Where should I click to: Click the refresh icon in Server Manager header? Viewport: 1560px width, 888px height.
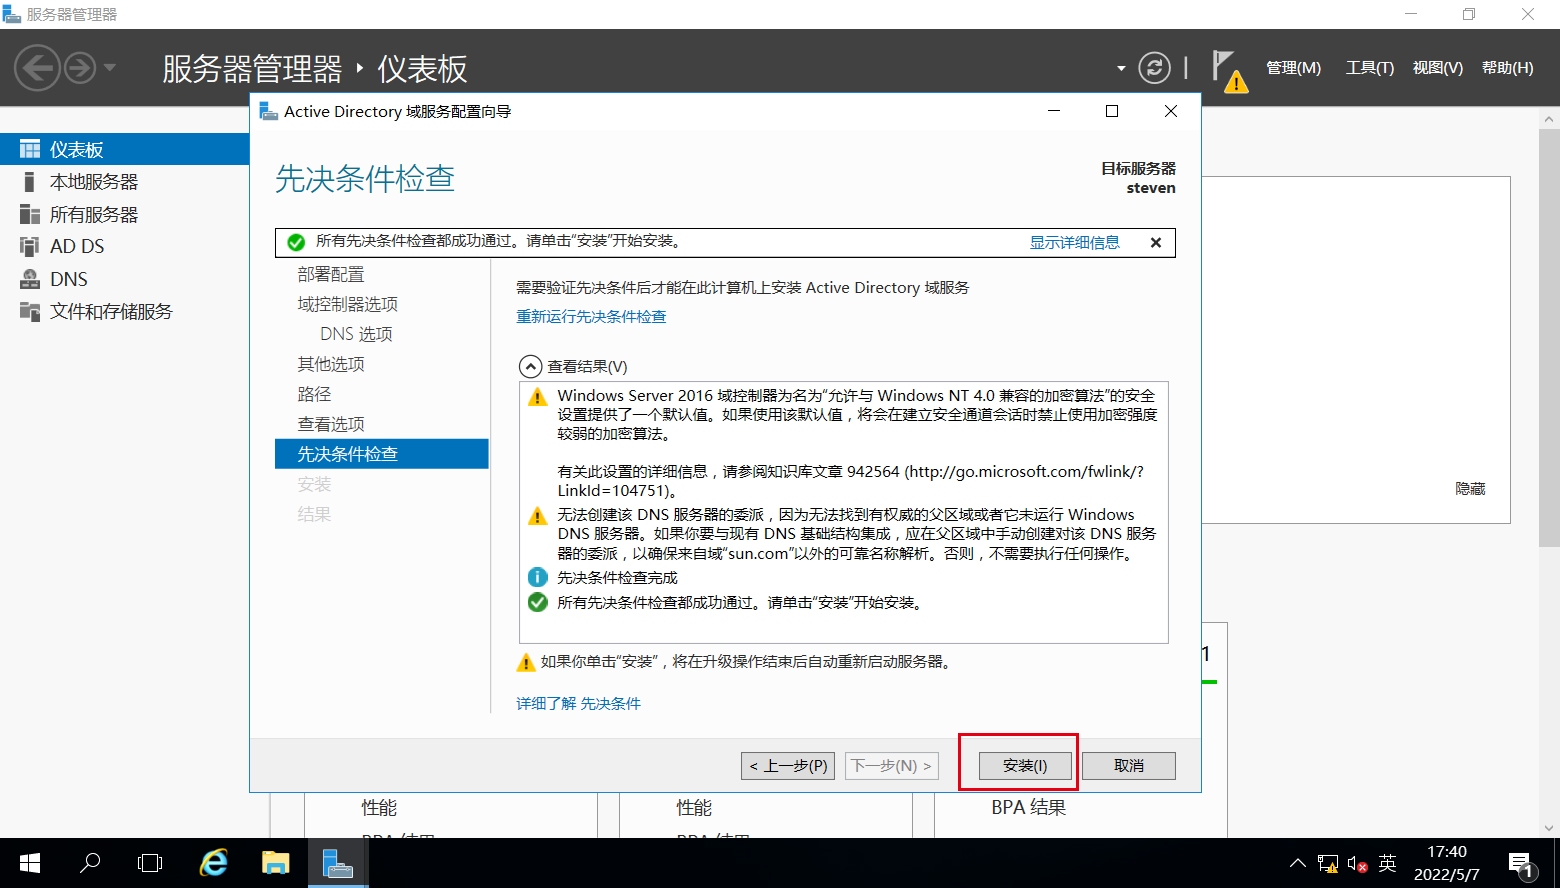1154,68
